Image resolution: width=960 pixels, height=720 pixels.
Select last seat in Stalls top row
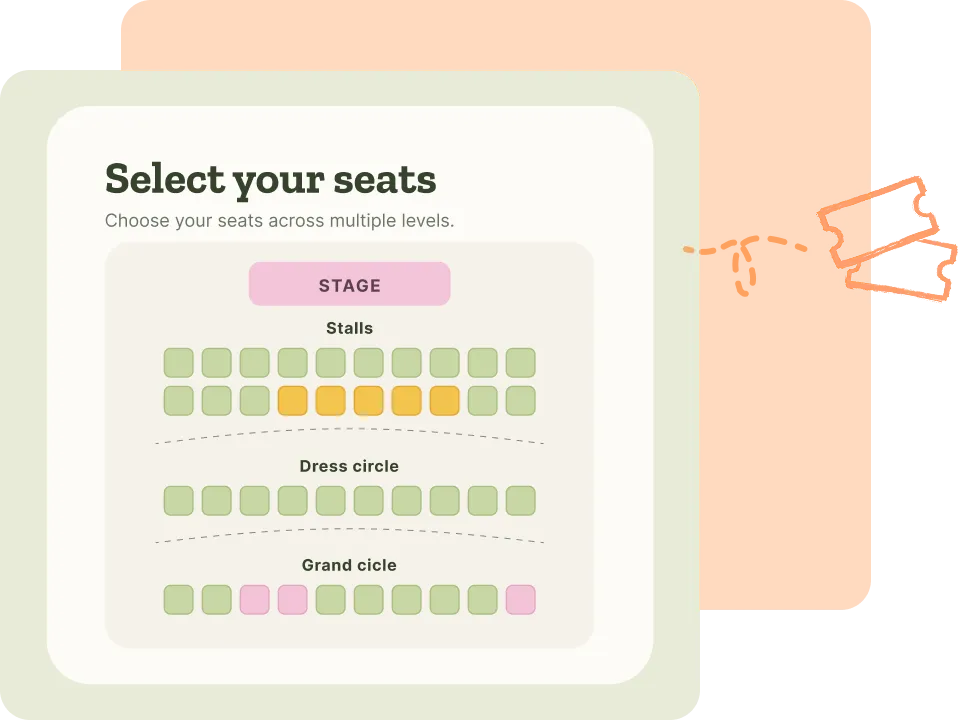pos(520,362)
